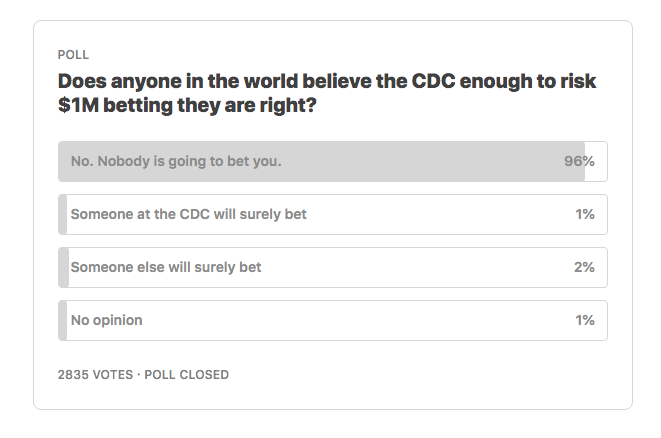Viewport: 661px width, 438px height.
Task: Click the small gray bar on the CDC option
Action: 62,215
